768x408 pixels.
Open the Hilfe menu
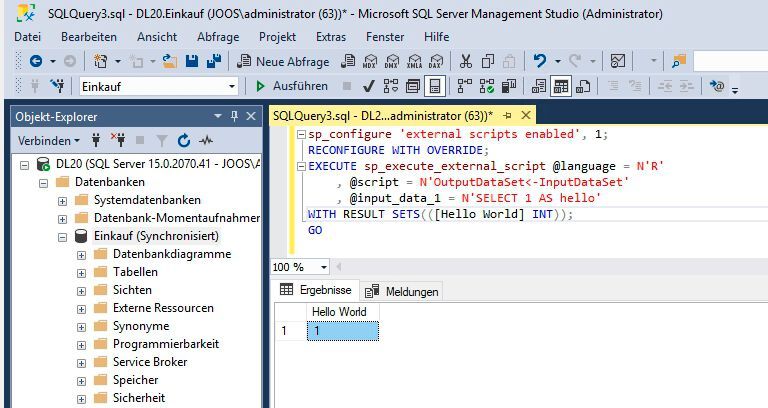point(436,37)
